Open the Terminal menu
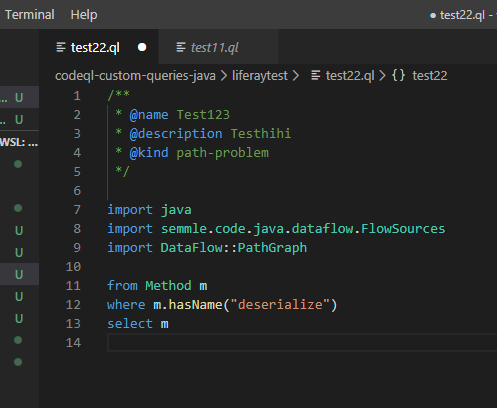This screenshot has width=497, height=408. 29,15
